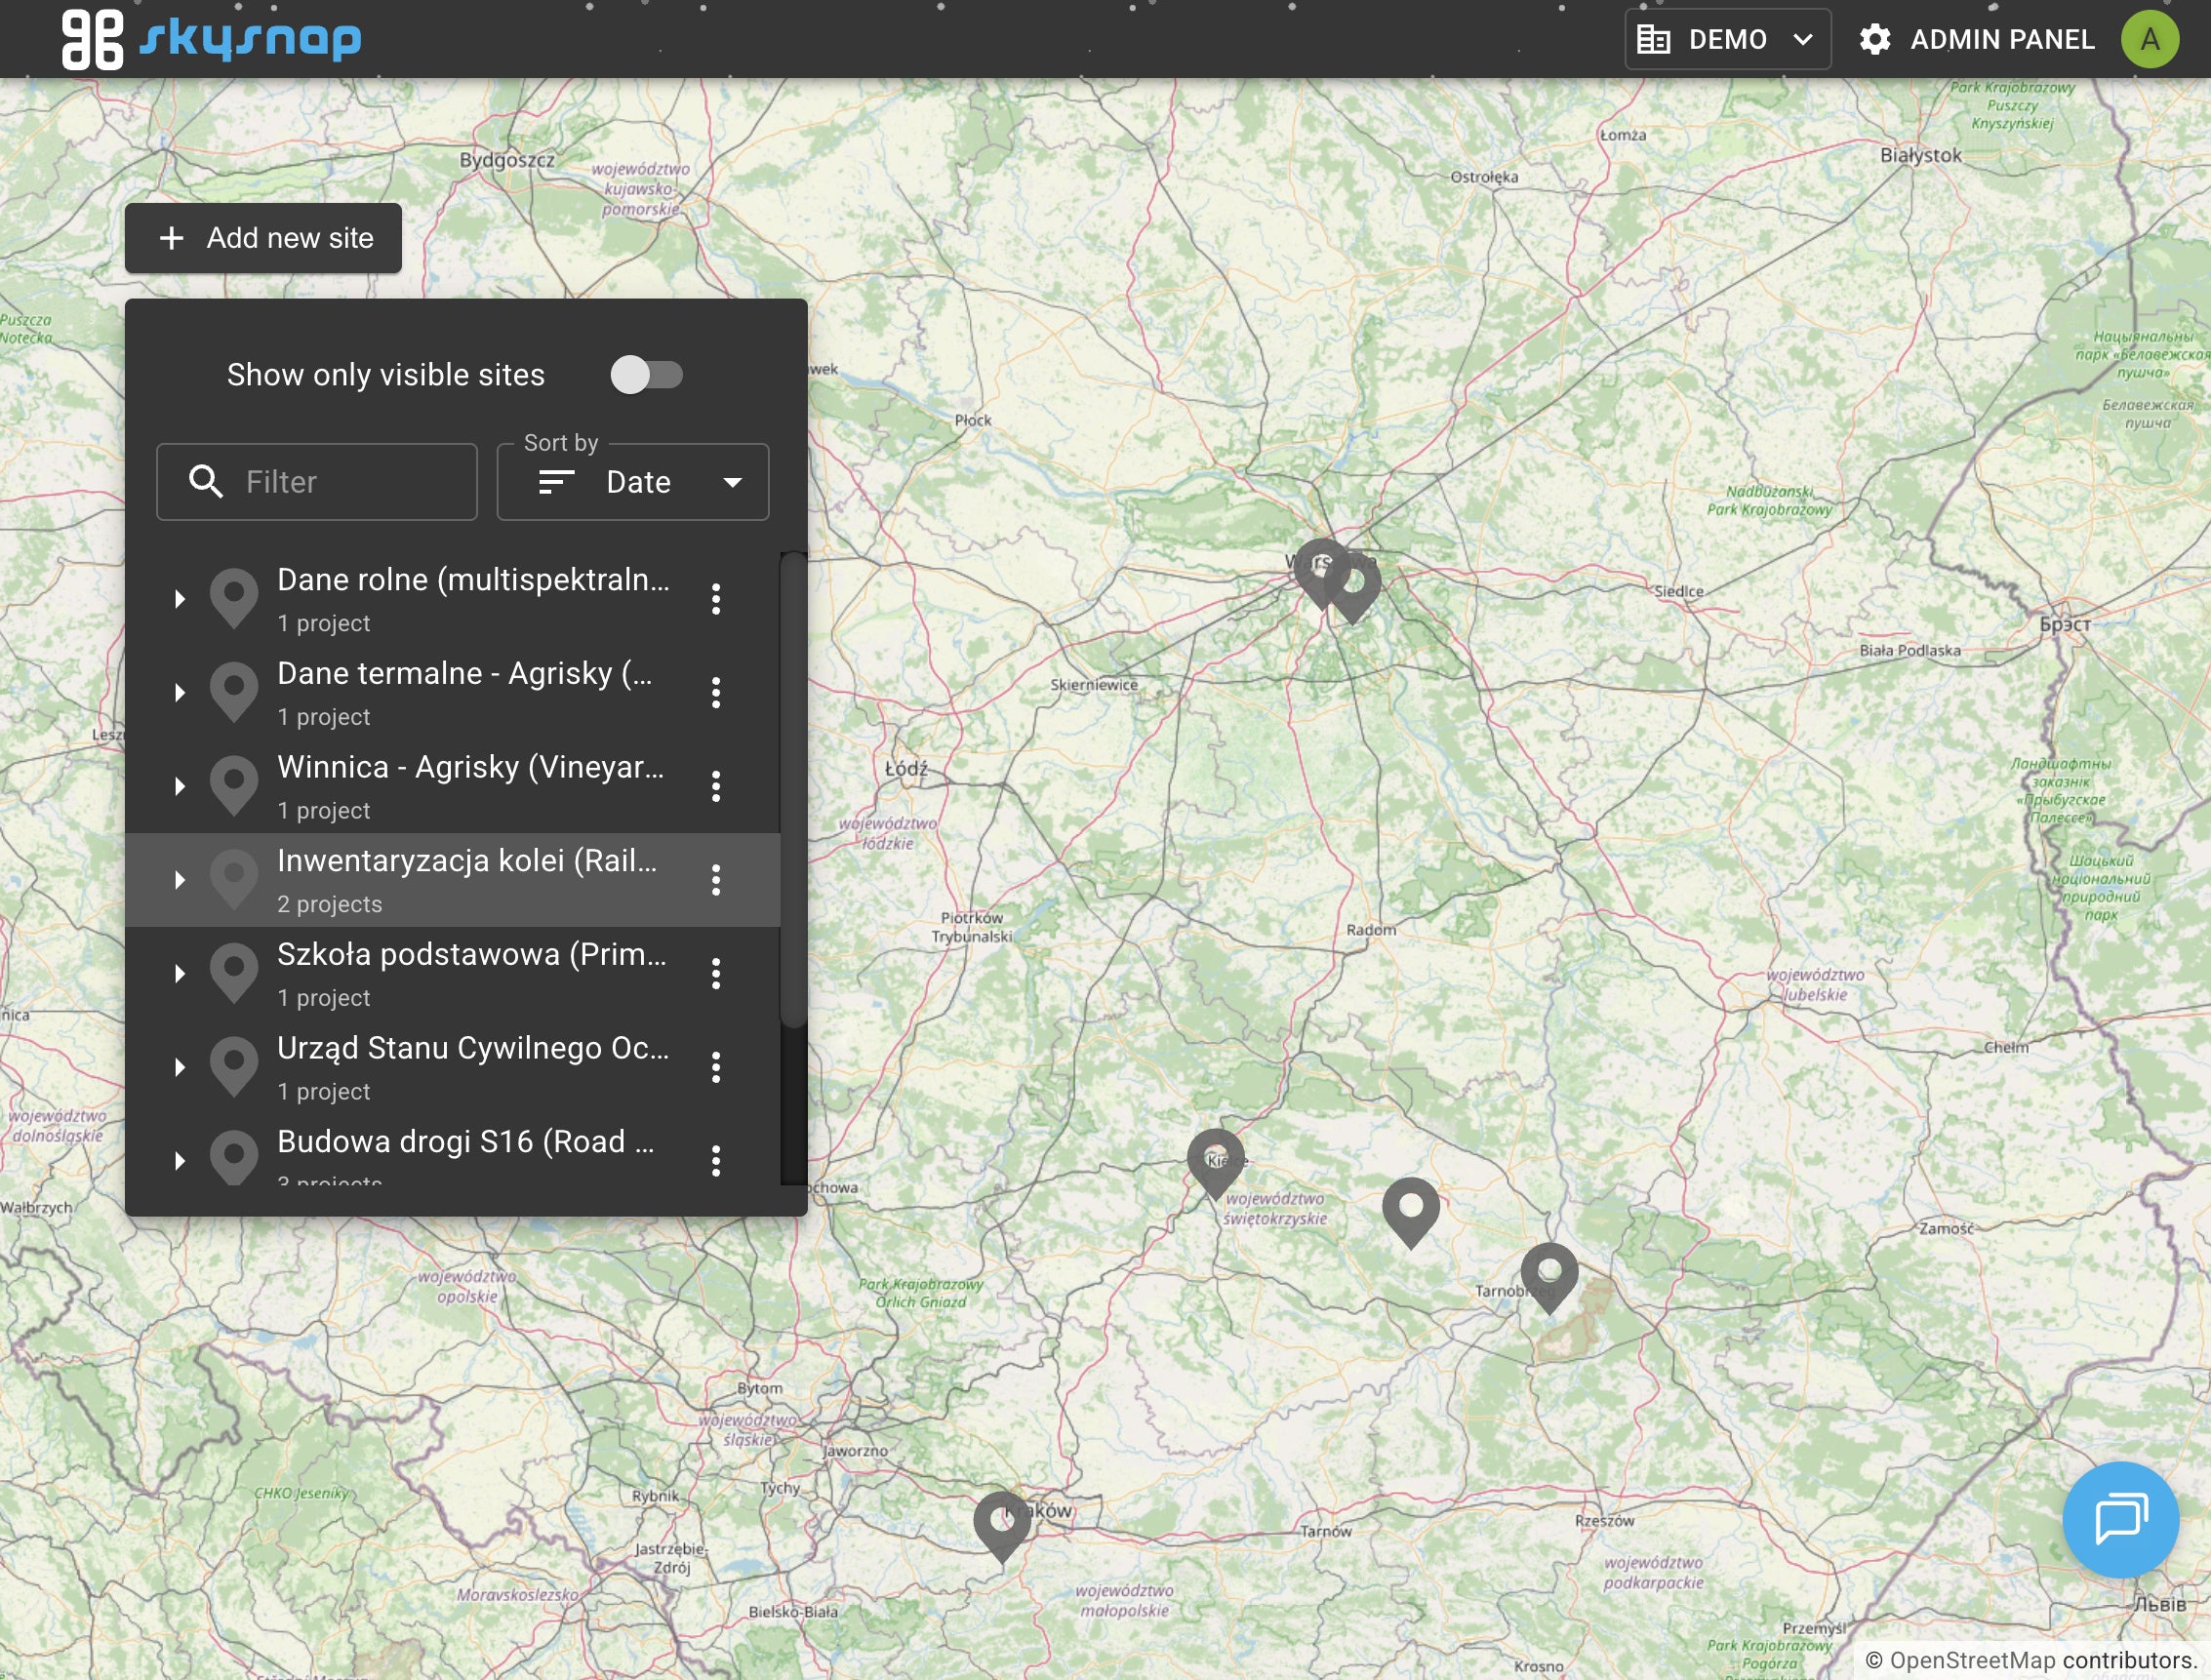Open the Admin Panel gear icon

point(1875,40)
